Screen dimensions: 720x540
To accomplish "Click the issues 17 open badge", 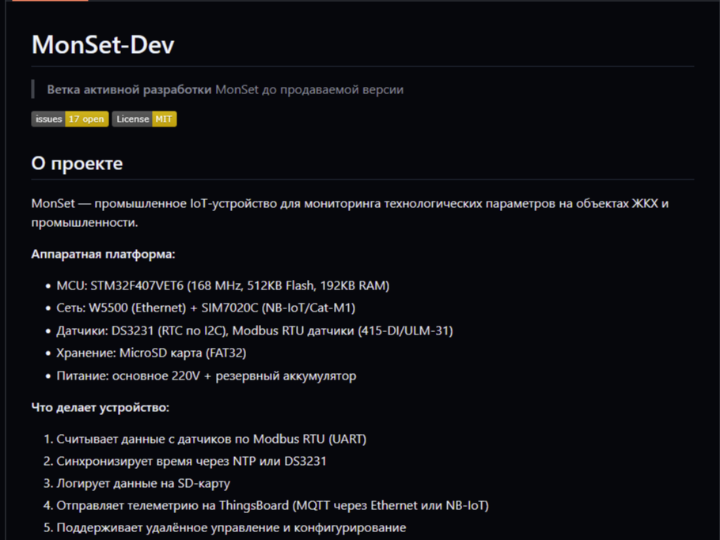I will tap(69, 119).
